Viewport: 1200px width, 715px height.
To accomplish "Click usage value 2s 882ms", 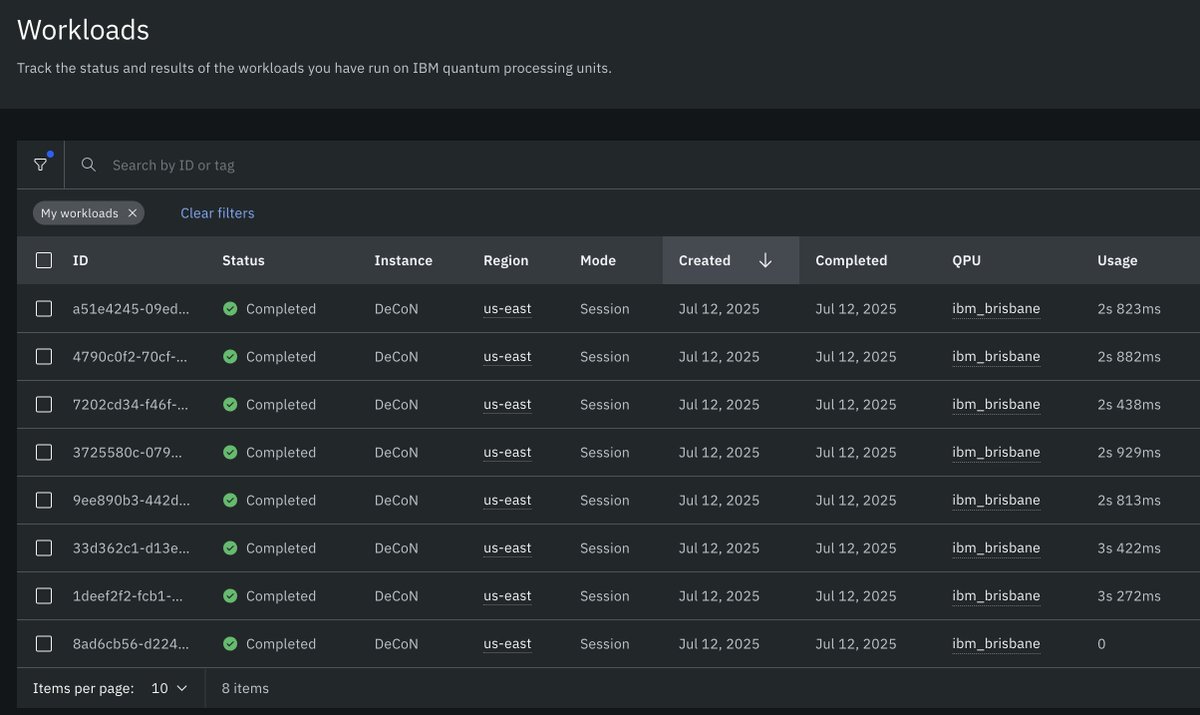I will point(1129,357).
